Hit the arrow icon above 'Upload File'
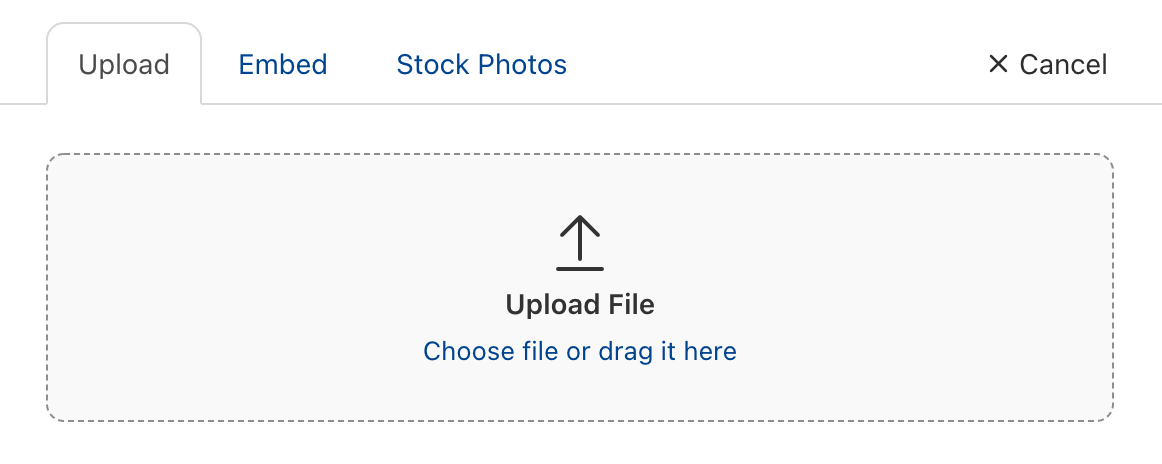 coord(580,243)
